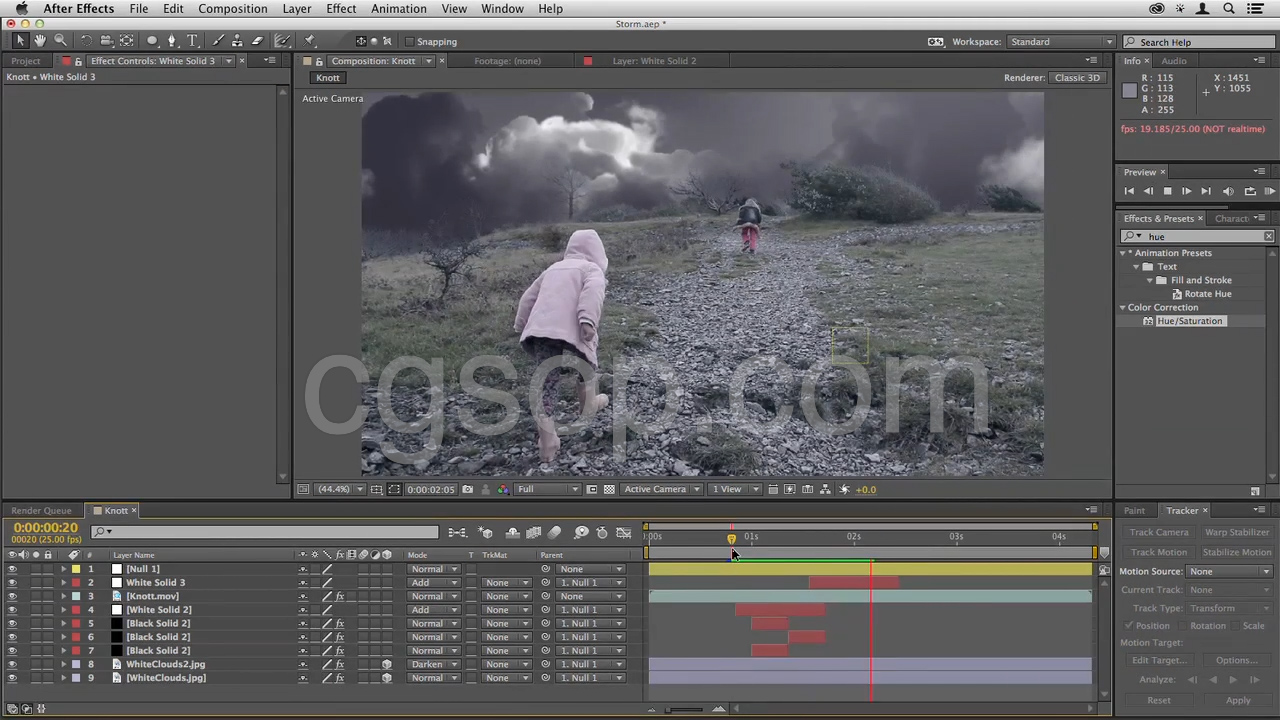
Task: Open the Motion Source dropdown
Action: pyautogui.click(x=1229, y=572)
